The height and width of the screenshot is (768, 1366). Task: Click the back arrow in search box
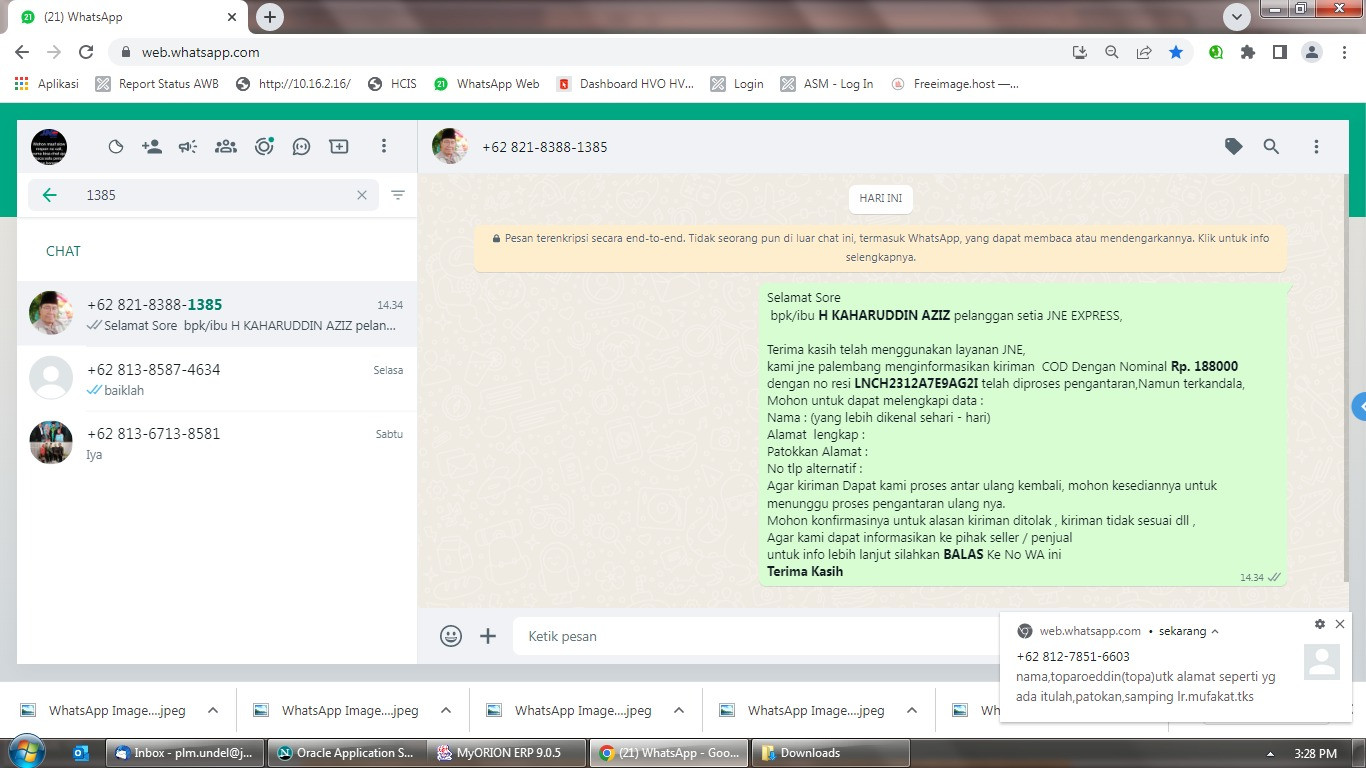[x=49, y=195]
